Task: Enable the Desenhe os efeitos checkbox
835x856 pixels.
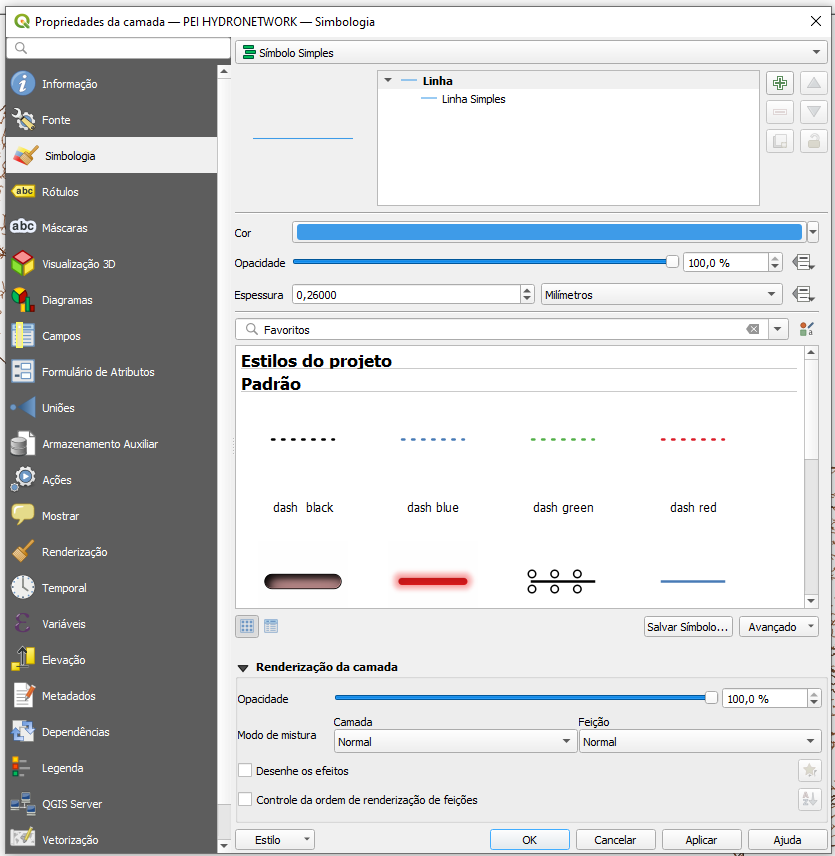Action: click(x=245, y=771)
